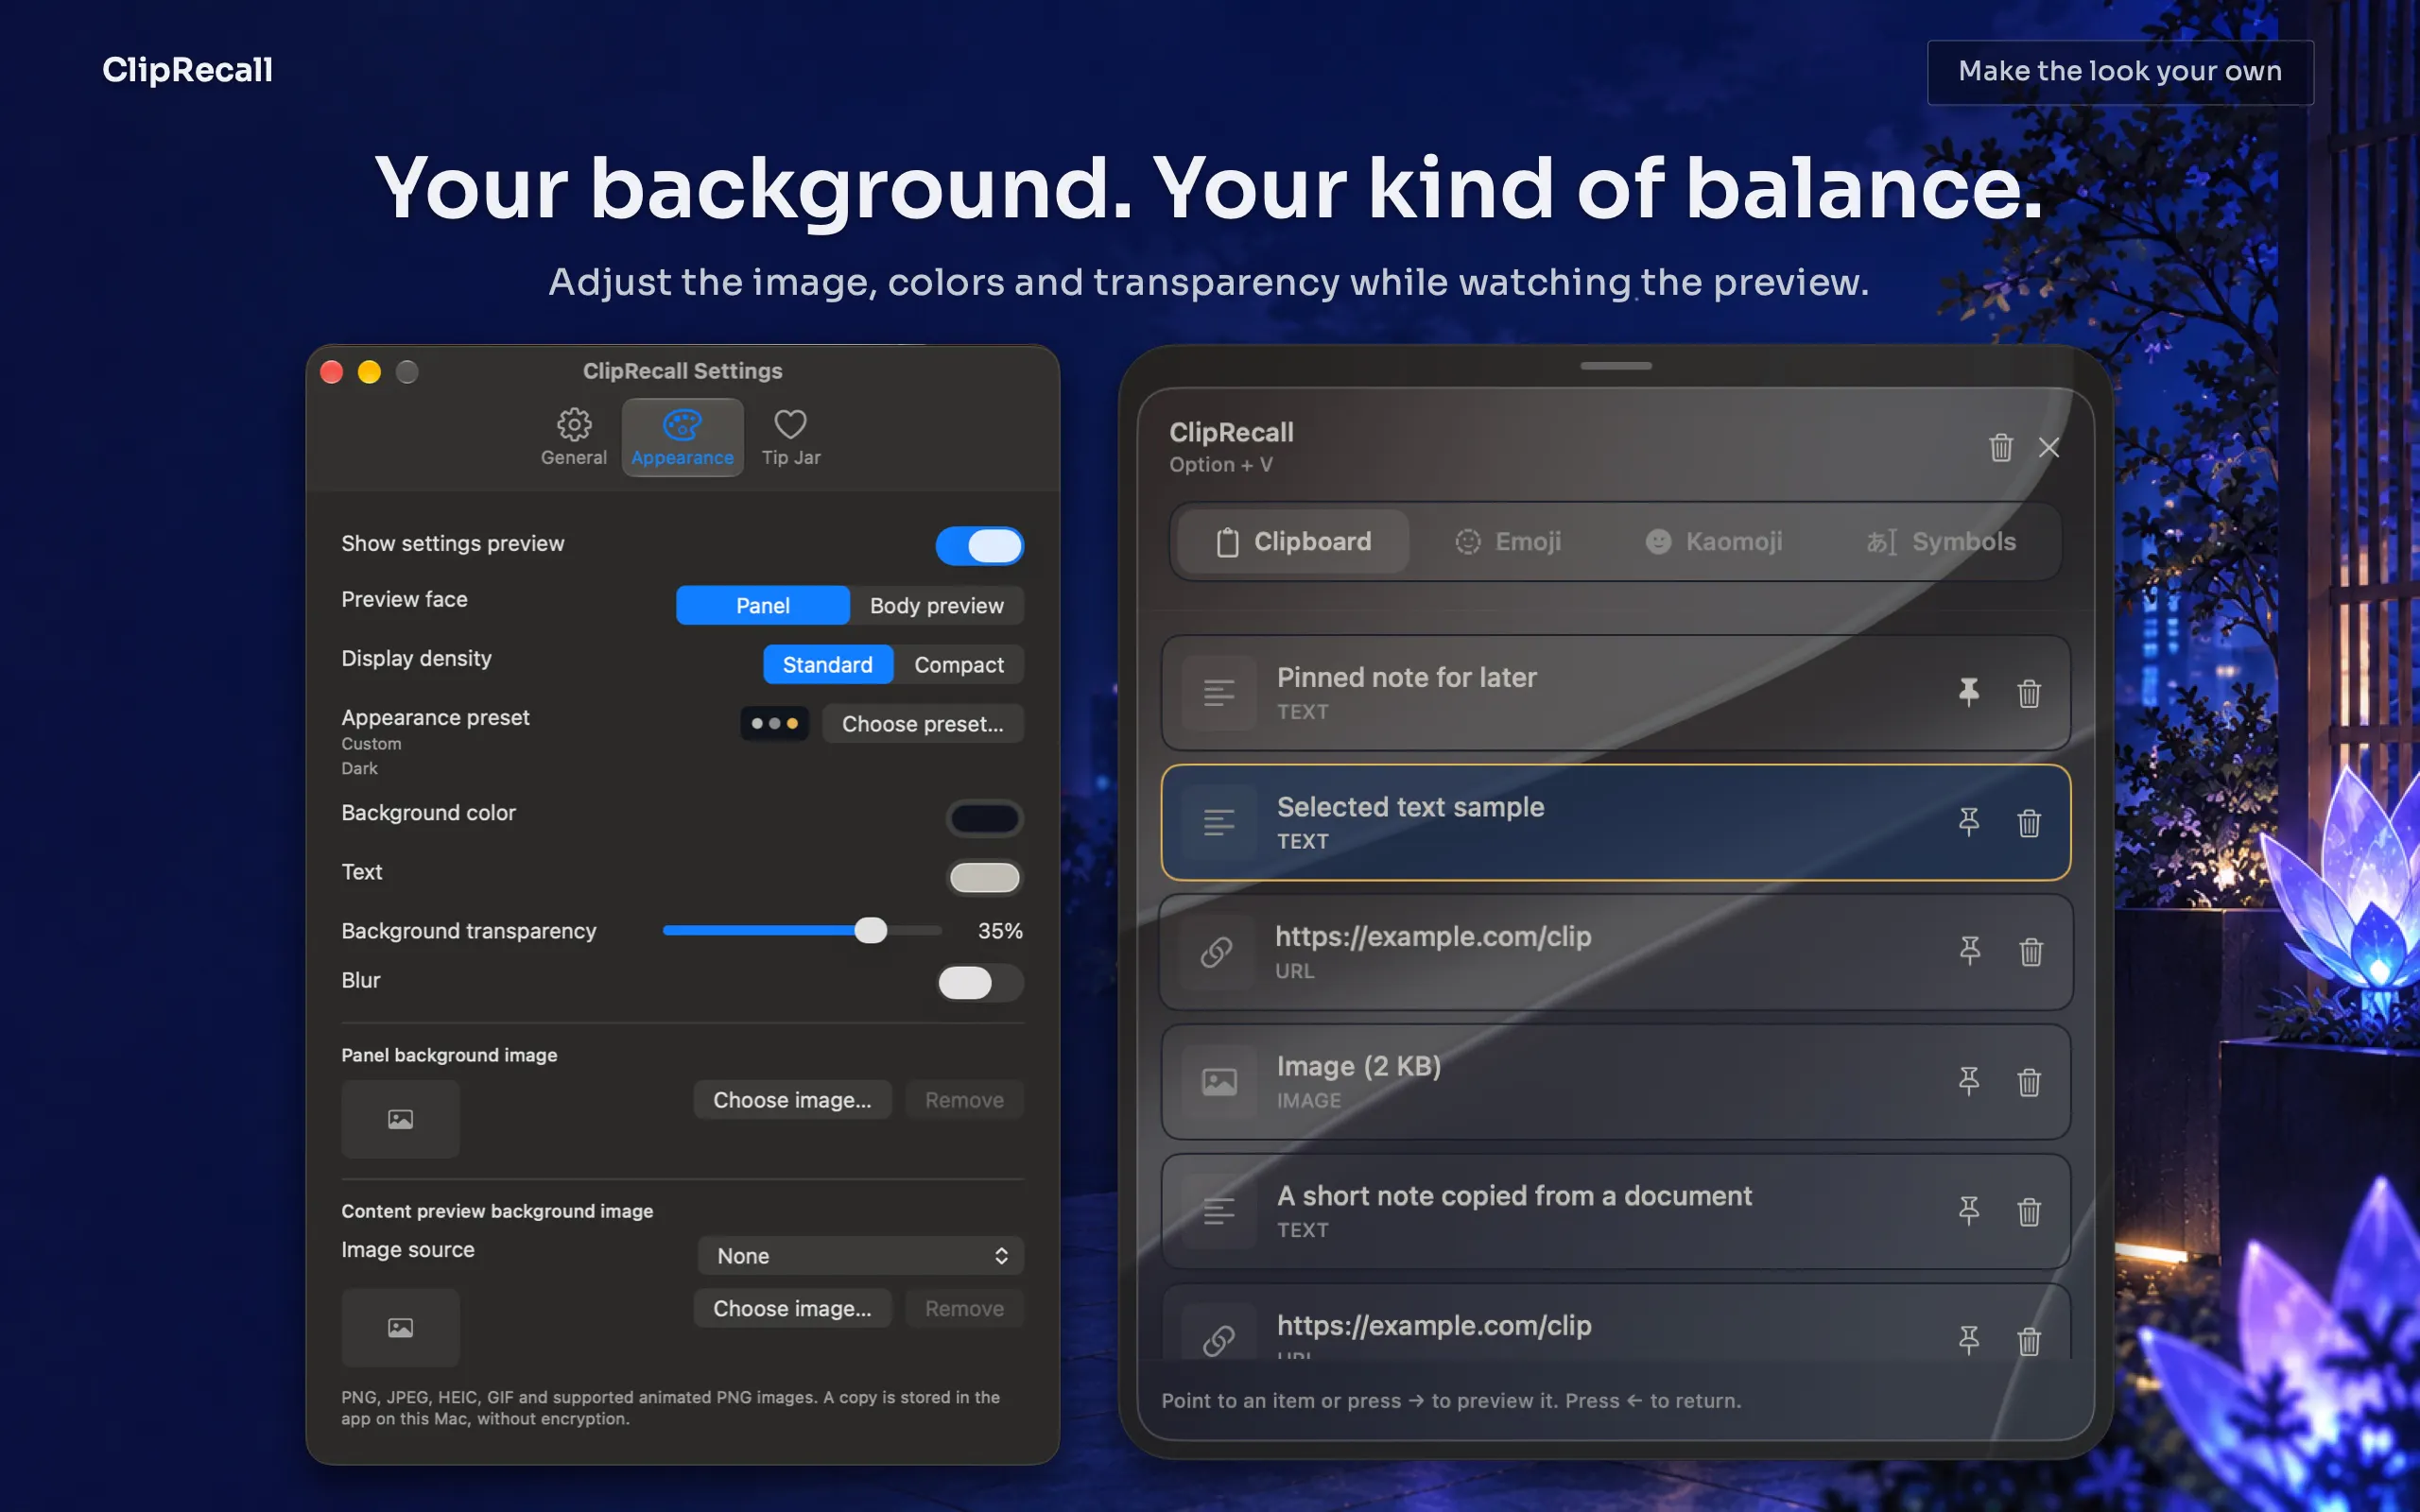Choose Compact display density
The height and width of the screenshot is (1512, 2420).
958,664
